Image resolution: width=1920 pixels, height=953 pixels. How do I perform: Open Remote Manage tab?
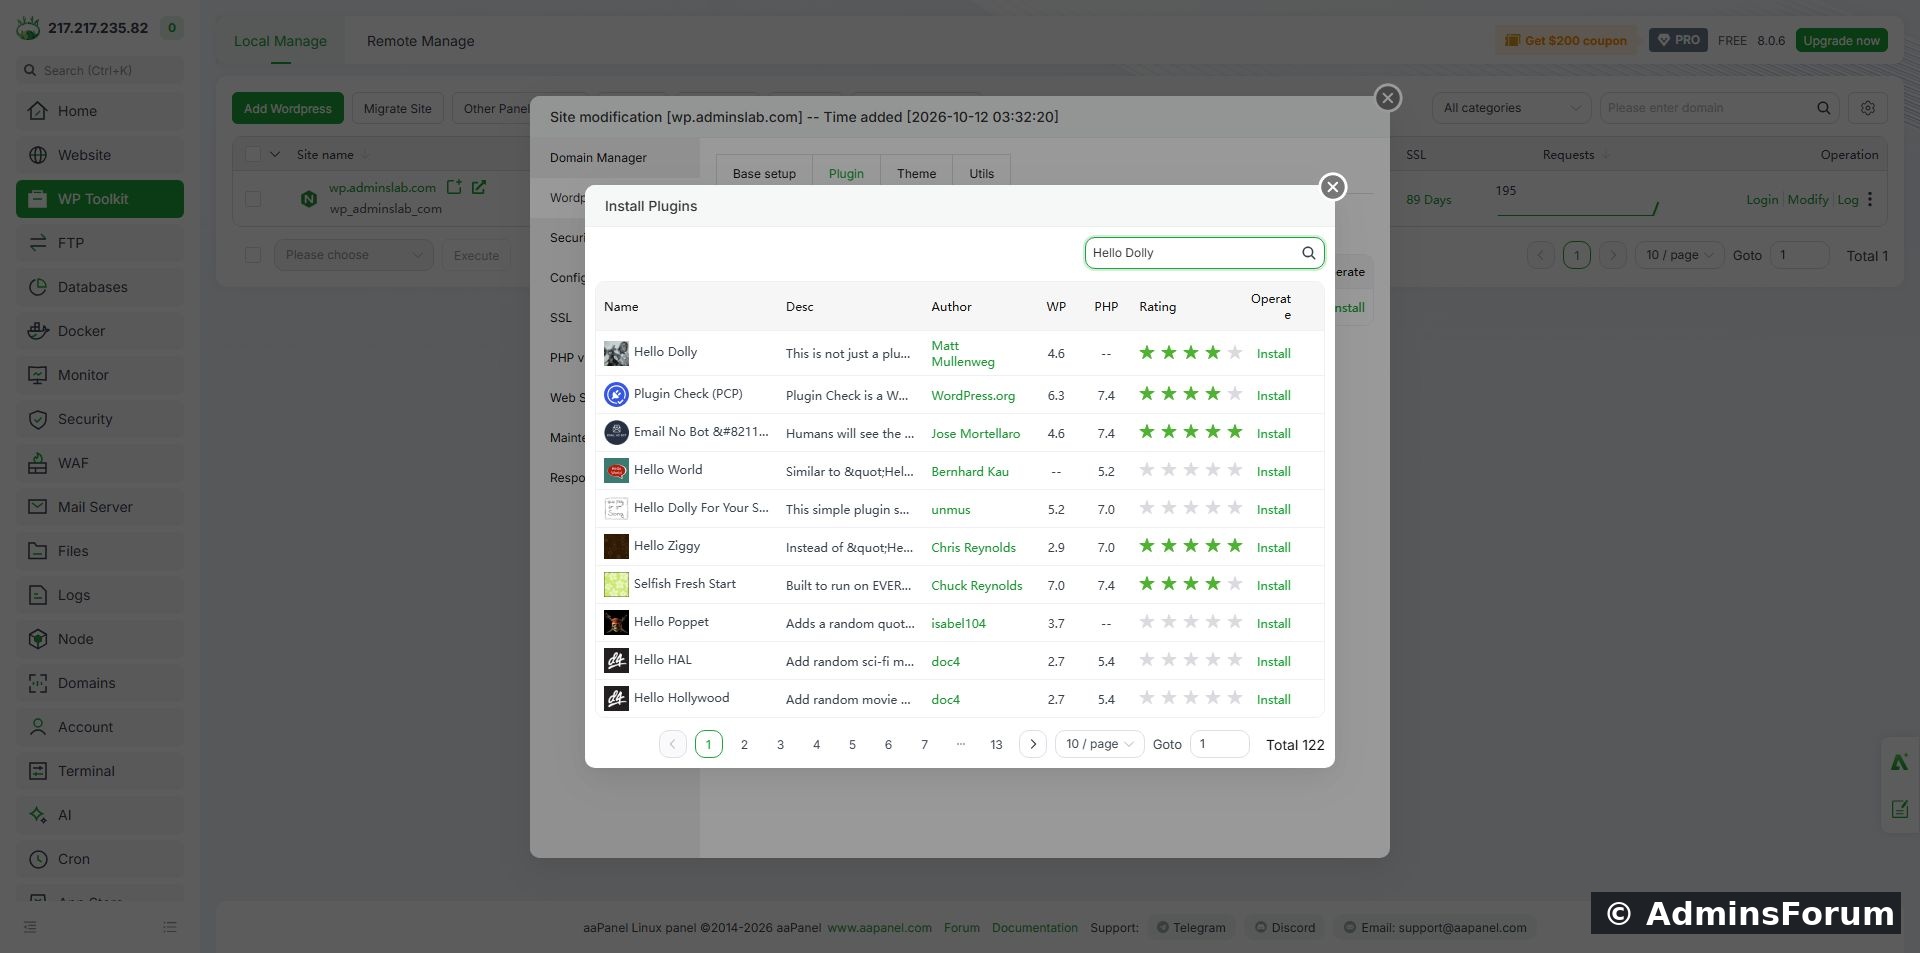click(420, 41)
